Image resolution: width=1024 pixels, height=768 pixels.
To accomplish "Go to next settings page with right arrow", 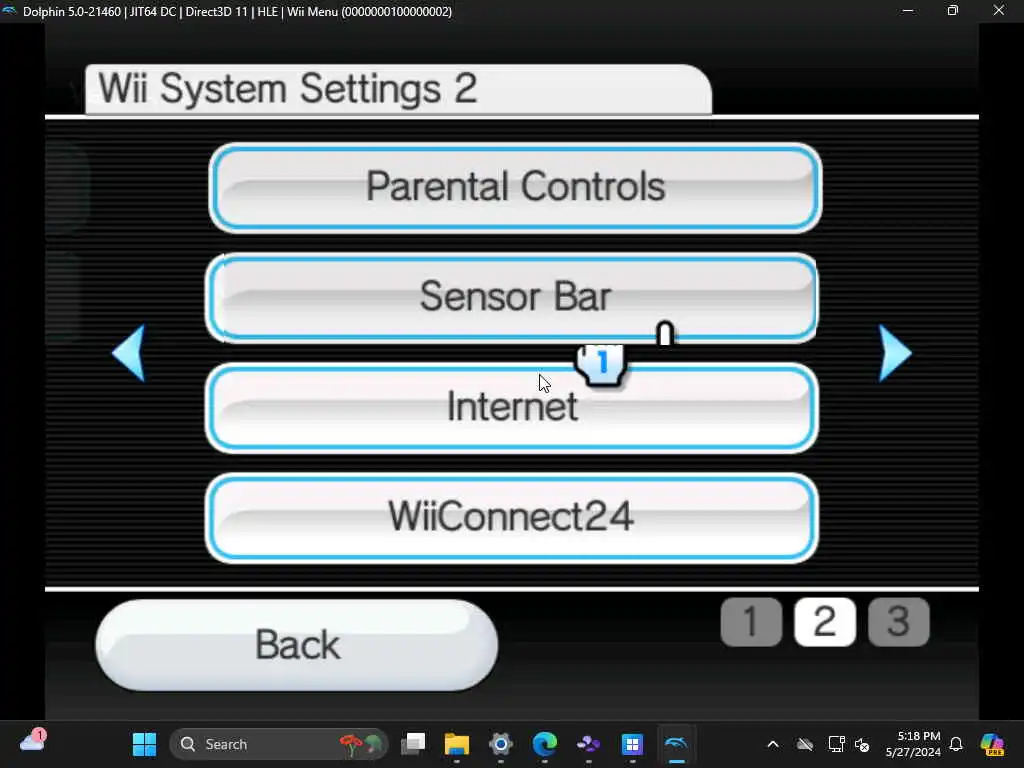I will coord(895,353).
